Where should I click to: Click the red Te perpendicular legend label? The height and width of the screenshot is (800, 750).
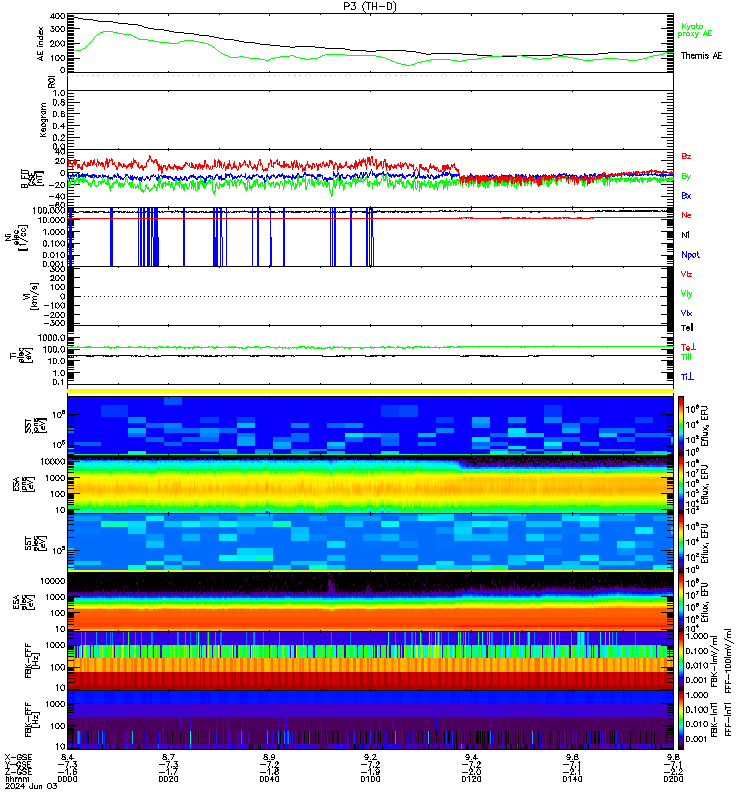click(x=688, y=347)
